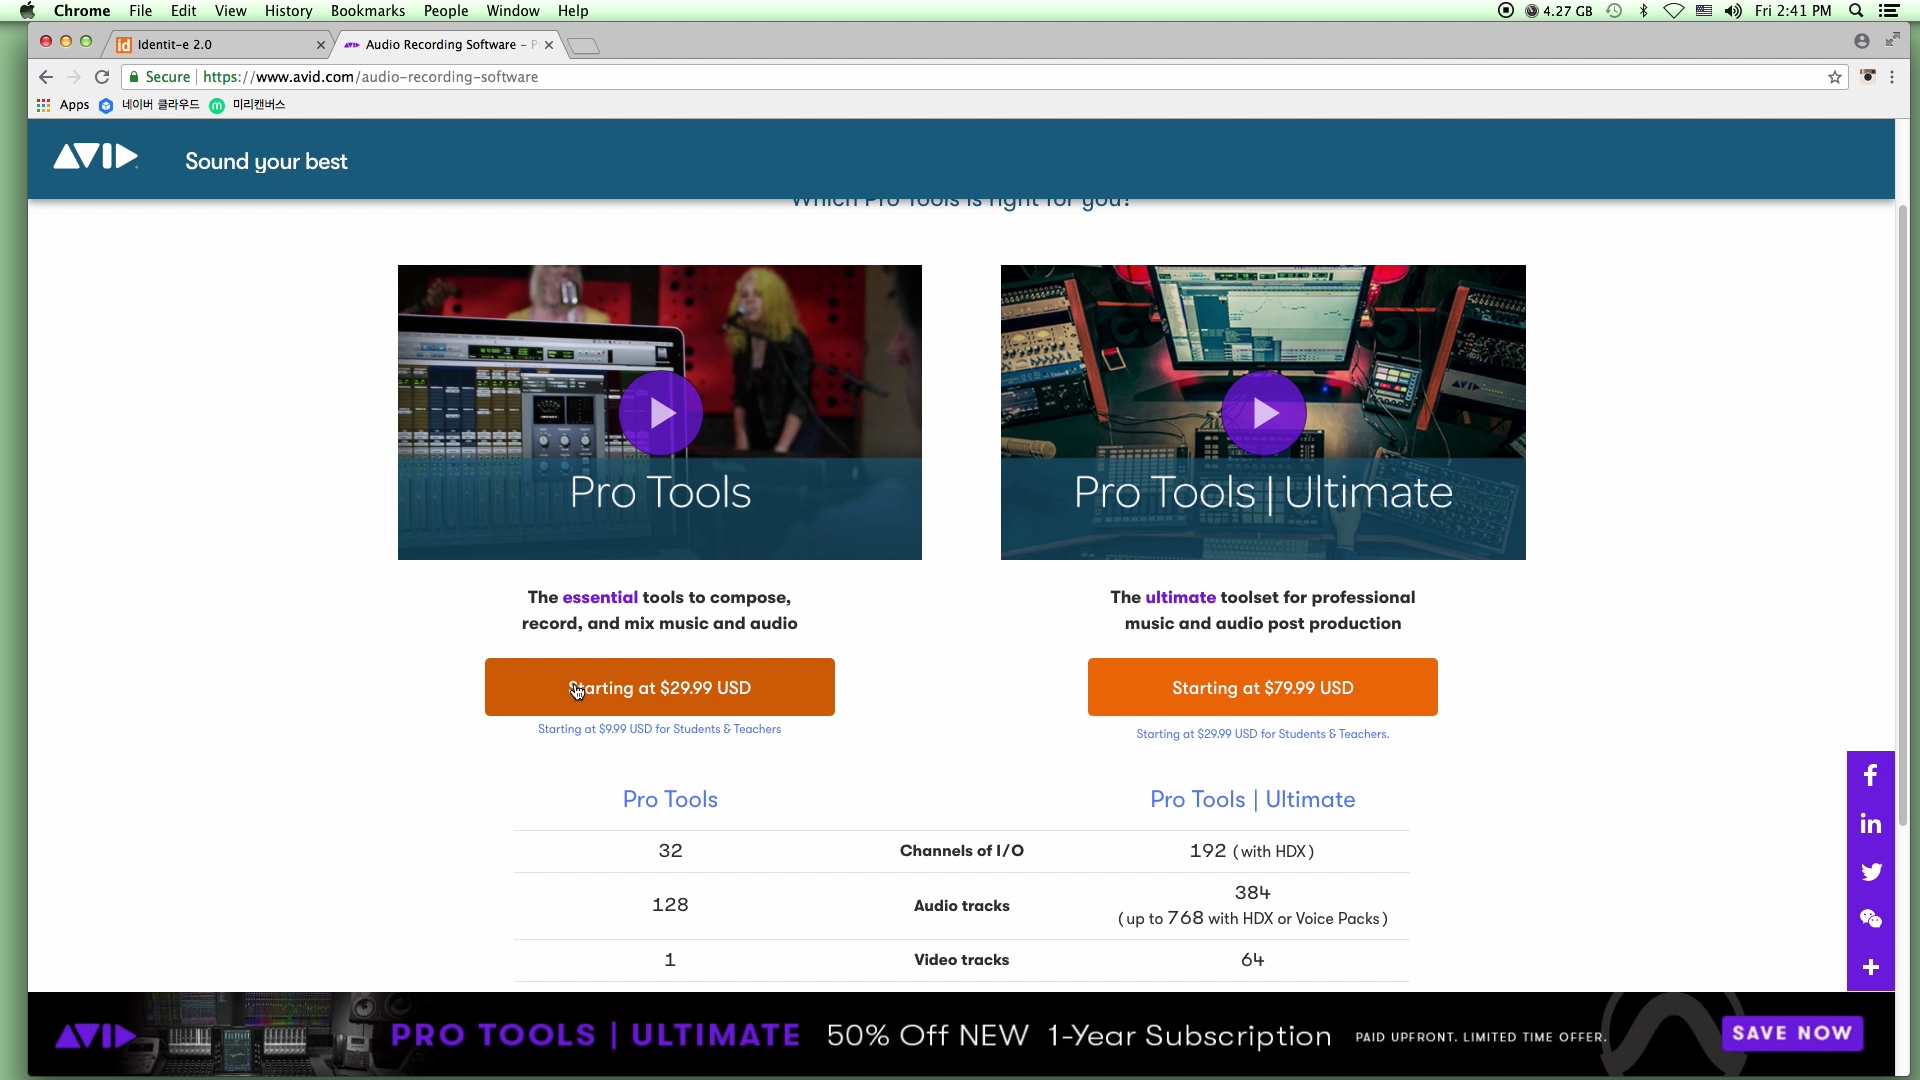Click Starting at $79.99 USD button
Viewport: 1920px width, 1080px height.
point(1263,687)
